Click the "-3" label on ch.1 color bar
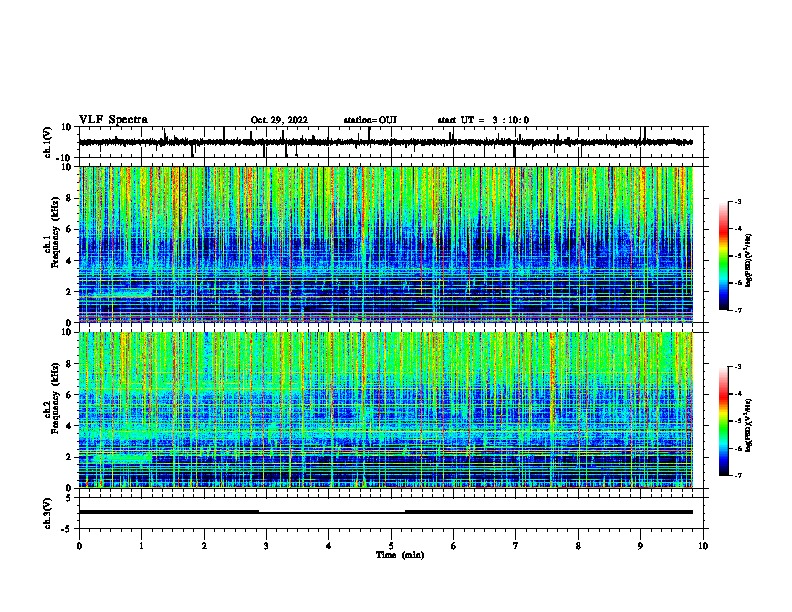The height and width of the screenshot is (612, 792). point(738,202)
